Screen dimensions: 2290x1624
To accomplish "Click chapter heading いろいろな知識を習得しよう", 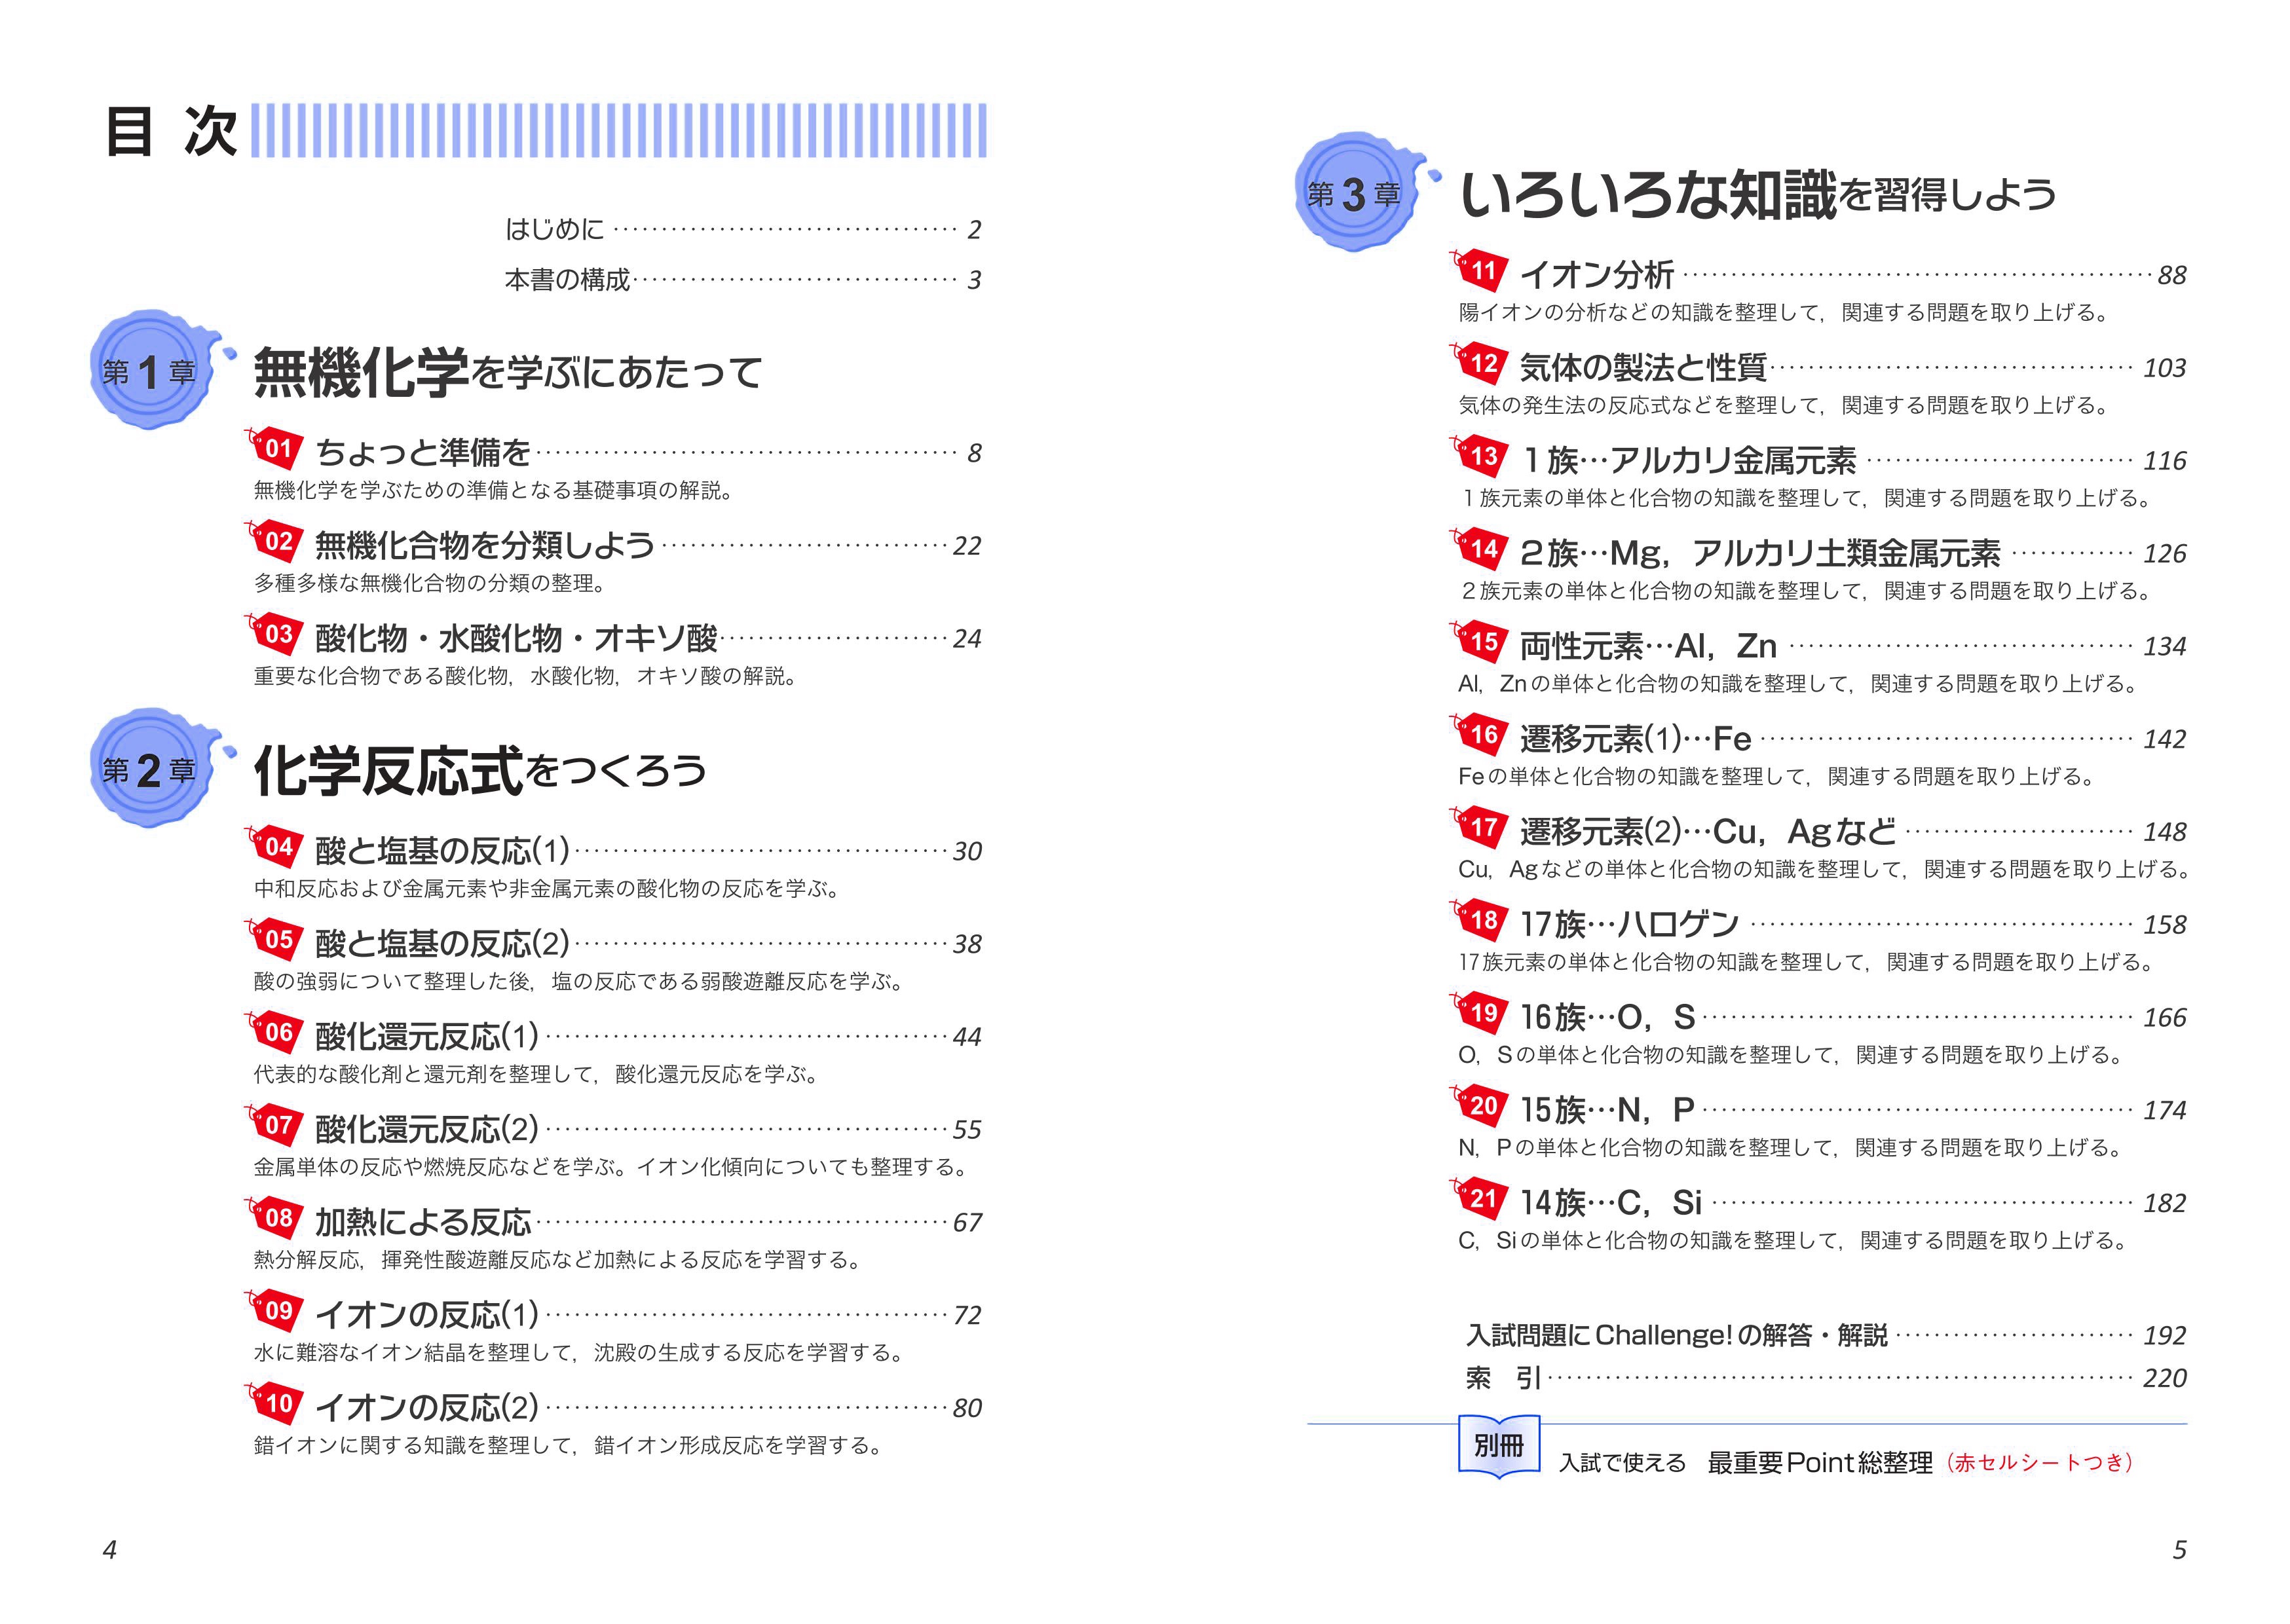I will [1758, 194].
